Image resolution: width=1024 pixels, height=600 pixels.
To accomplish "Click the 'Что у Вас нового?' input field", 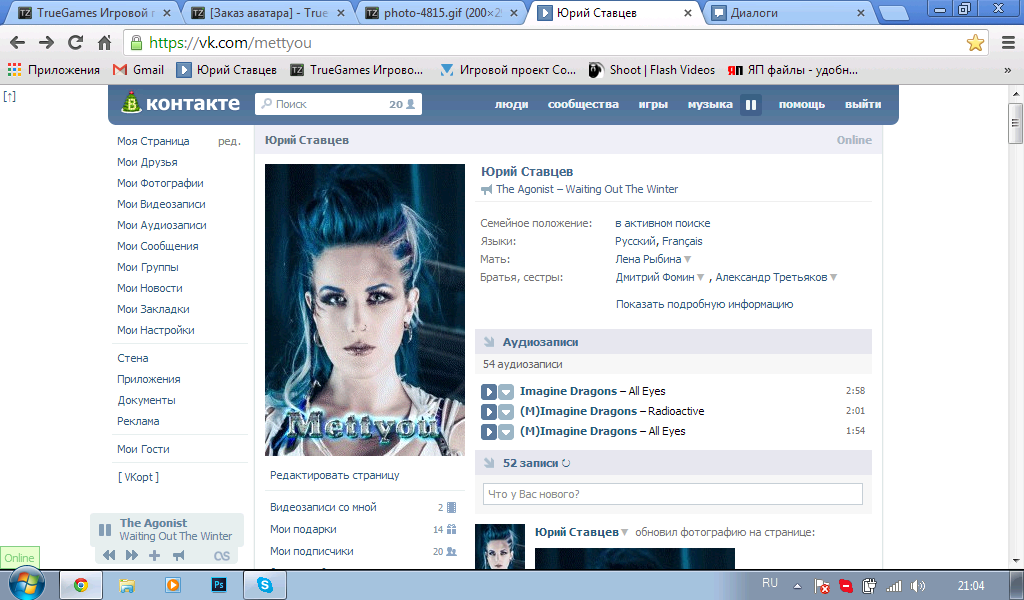I will [x=672, y=494].
